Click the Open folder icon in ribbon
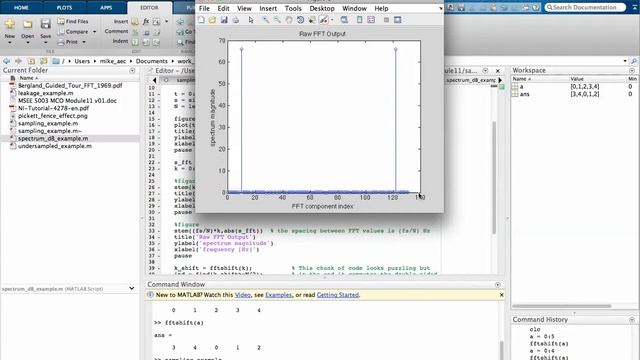Screen dimensions: 640x360 tap(27, 24)
